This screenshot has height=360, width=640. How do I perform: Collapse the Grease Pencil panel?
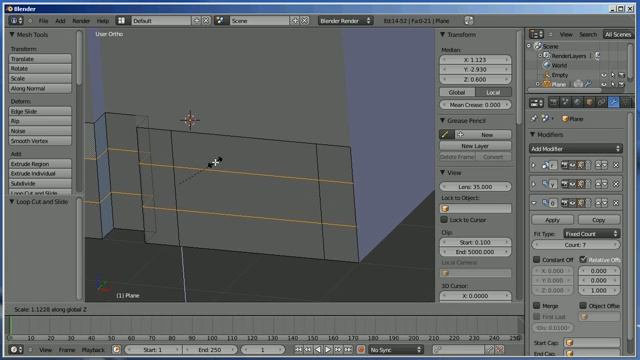[x=442, y=120]
